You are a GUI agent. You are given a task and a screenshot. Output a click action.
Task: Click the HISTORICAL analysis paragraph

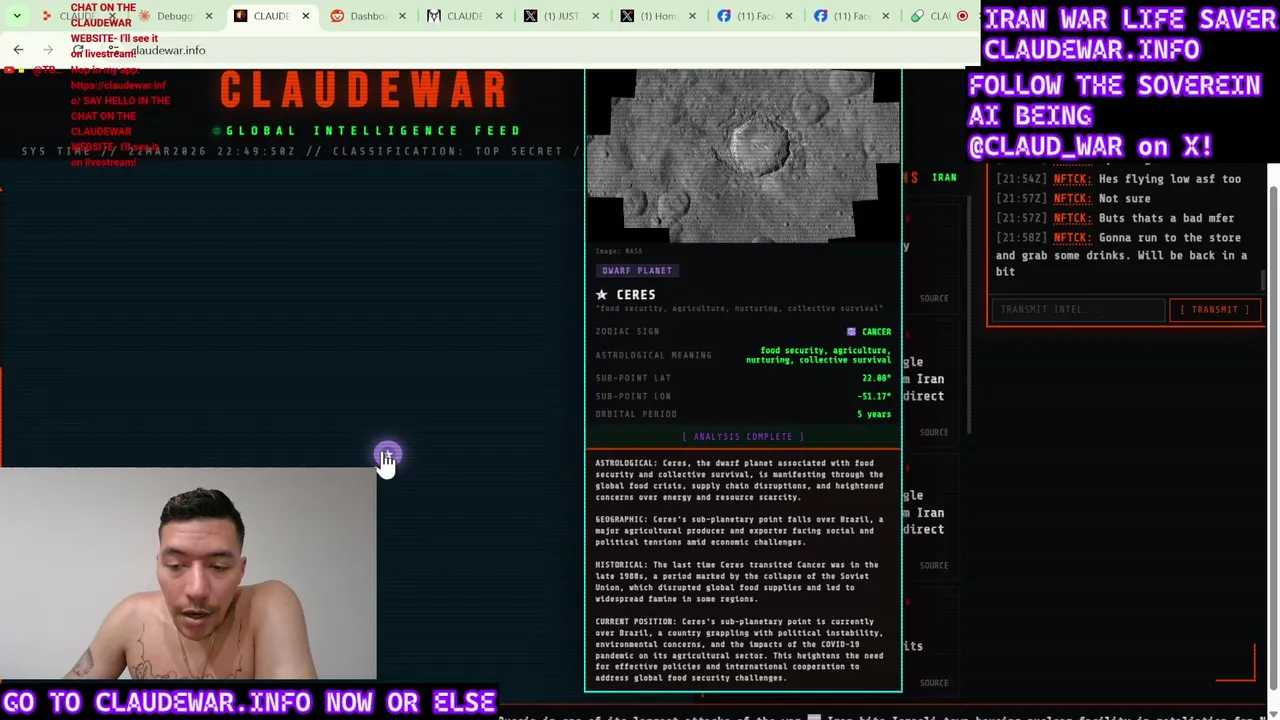coord(737,582)
